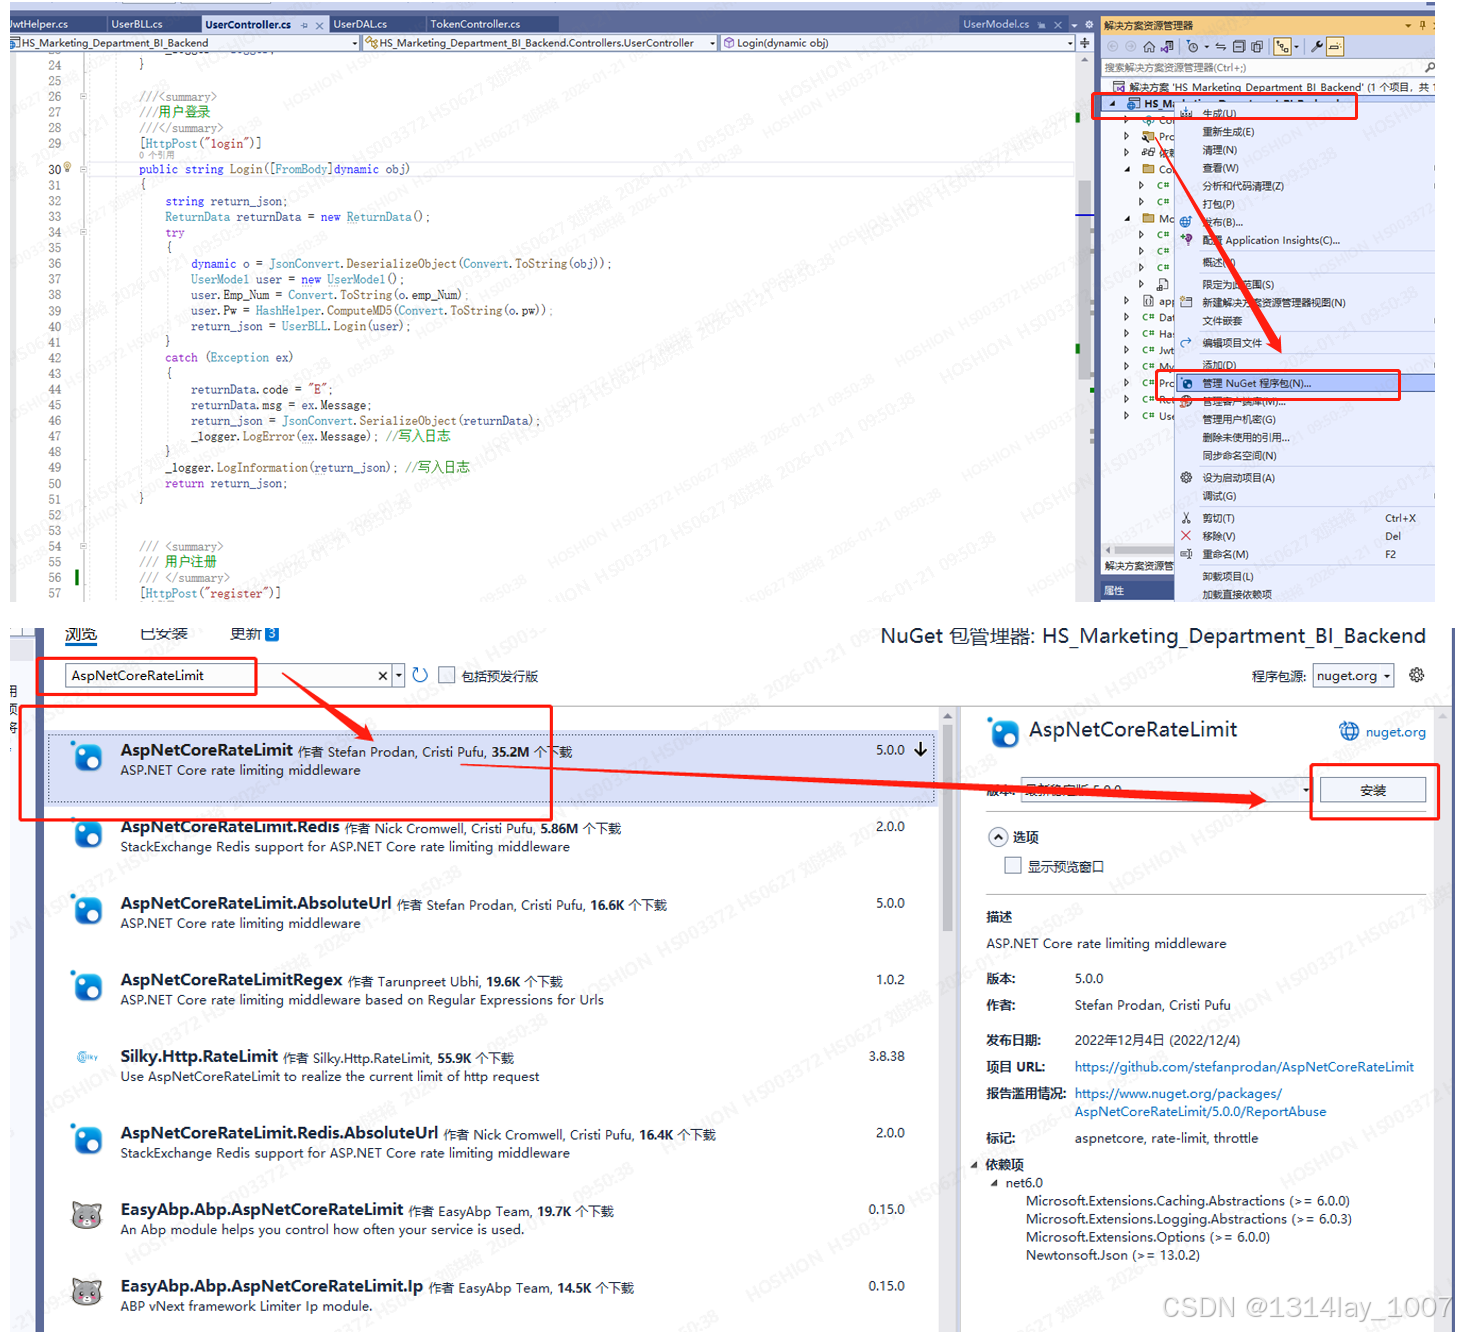Open the UserDAL.cs editor tab
1457x1333 pixels.
pyautogui.click(x=360, y=24)
